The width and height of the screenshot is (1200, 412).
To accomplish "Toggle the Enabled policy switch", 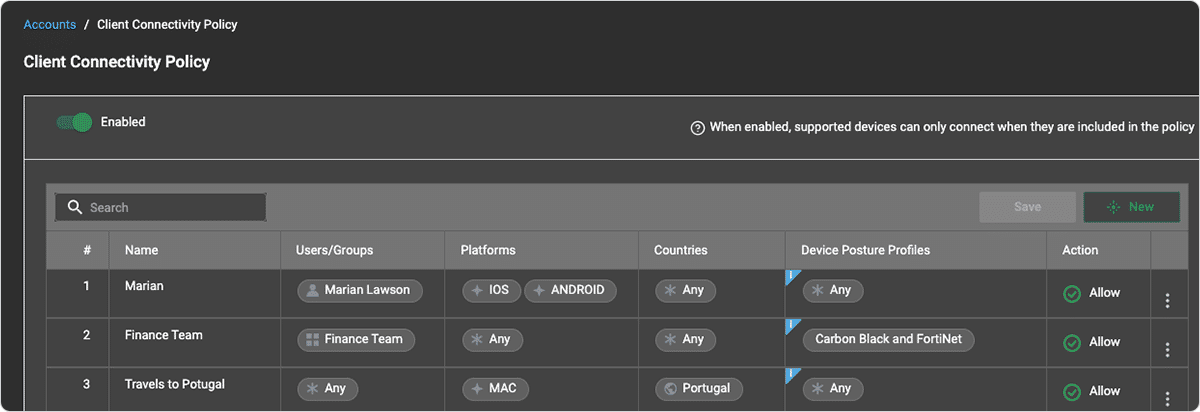I will click(75, 122).
